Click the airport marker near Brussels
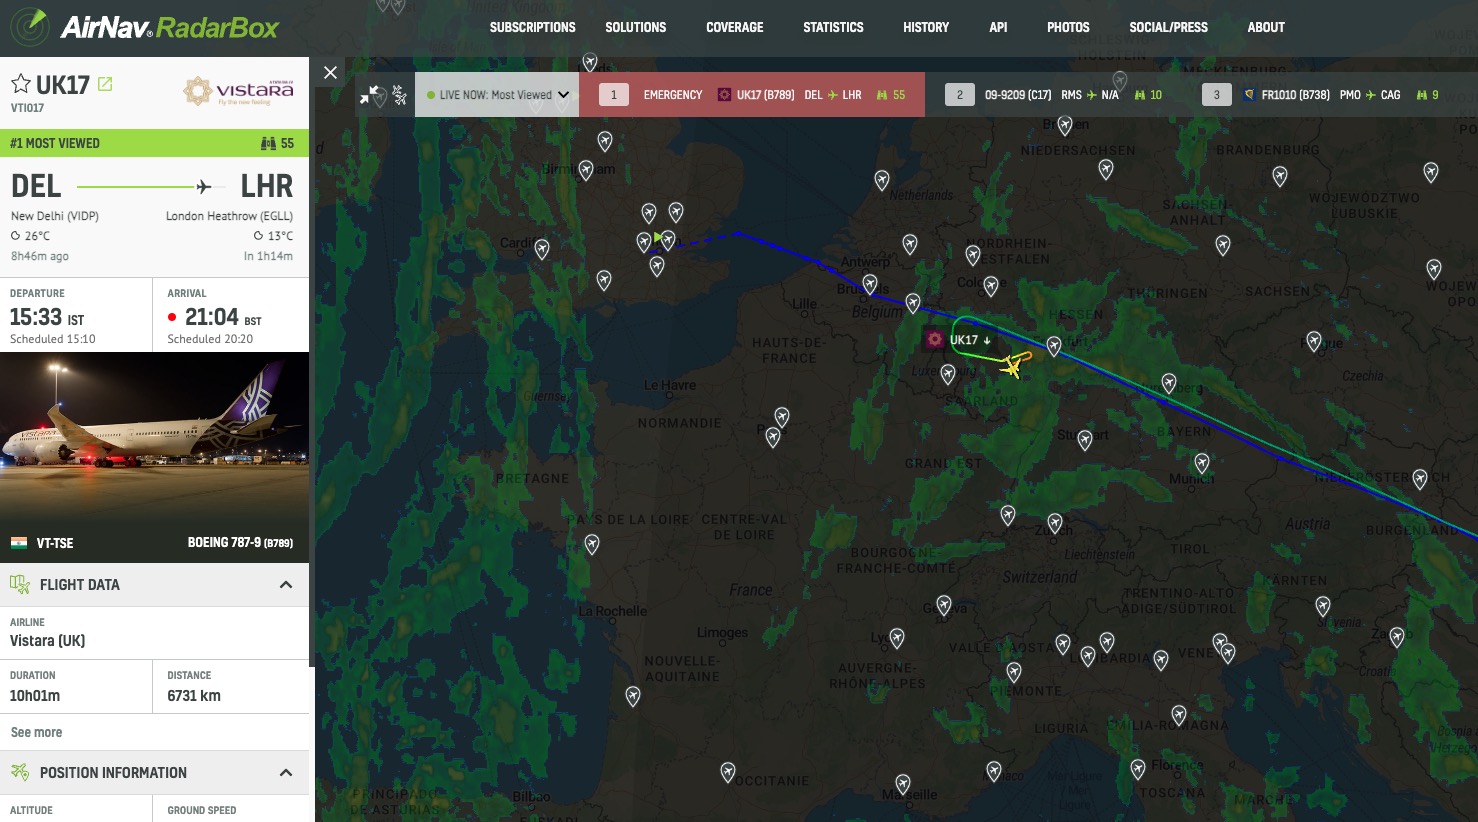 [870, 284]
